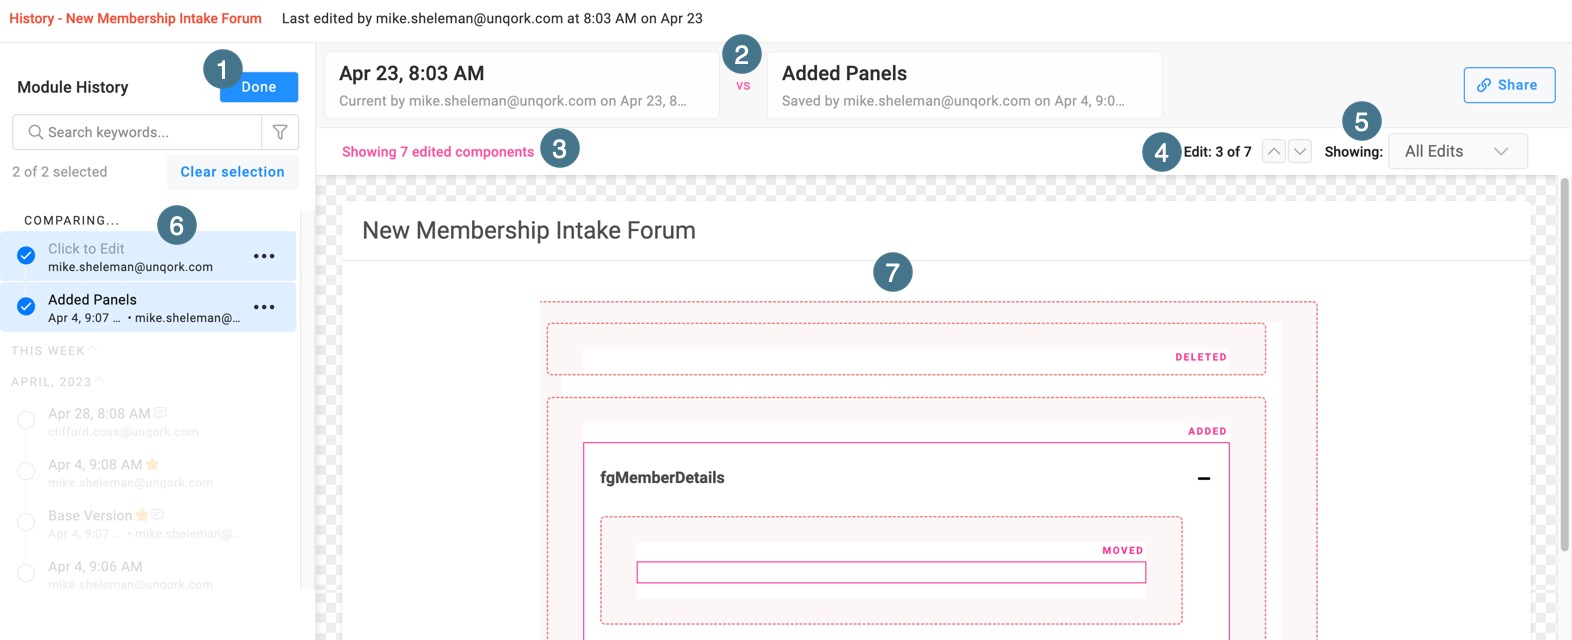Viewport: 1572px width, 640px height.
Task: Click the DELETED component block
Action: pyautogui.click(x=906, y=349)
